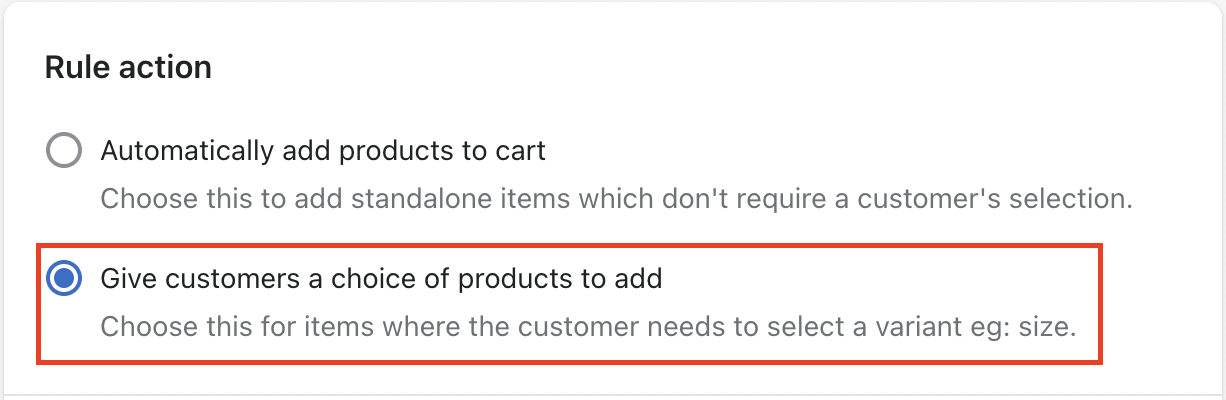Click the 'Give customers a choice of products to add' label

[381, 279]
